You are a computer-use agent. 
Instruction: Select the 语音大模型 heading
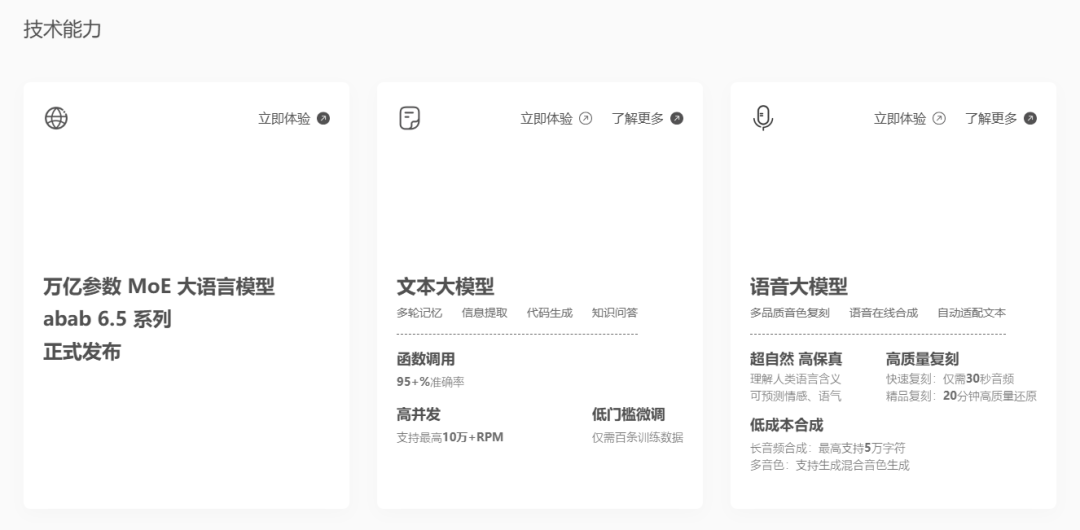pyautogui.click(x=799, y=287)
